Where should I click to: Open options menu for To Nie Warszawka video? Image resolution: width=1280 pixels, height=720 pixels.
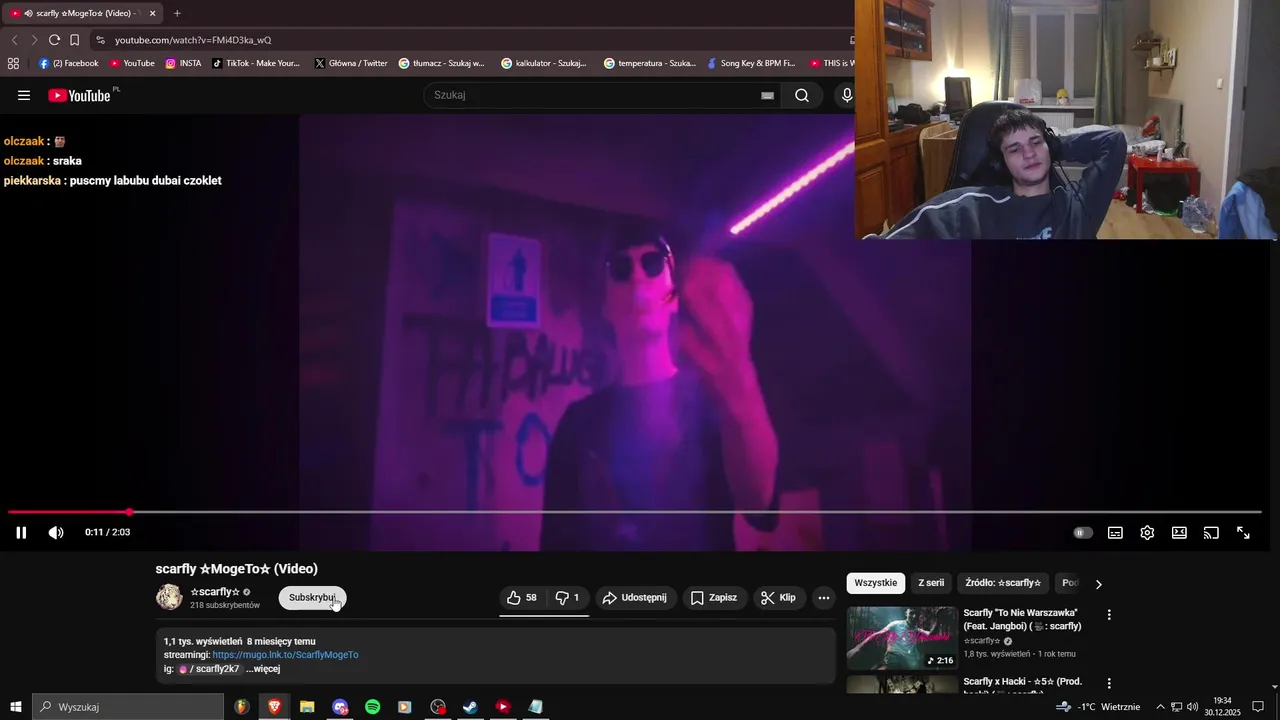1108,614
